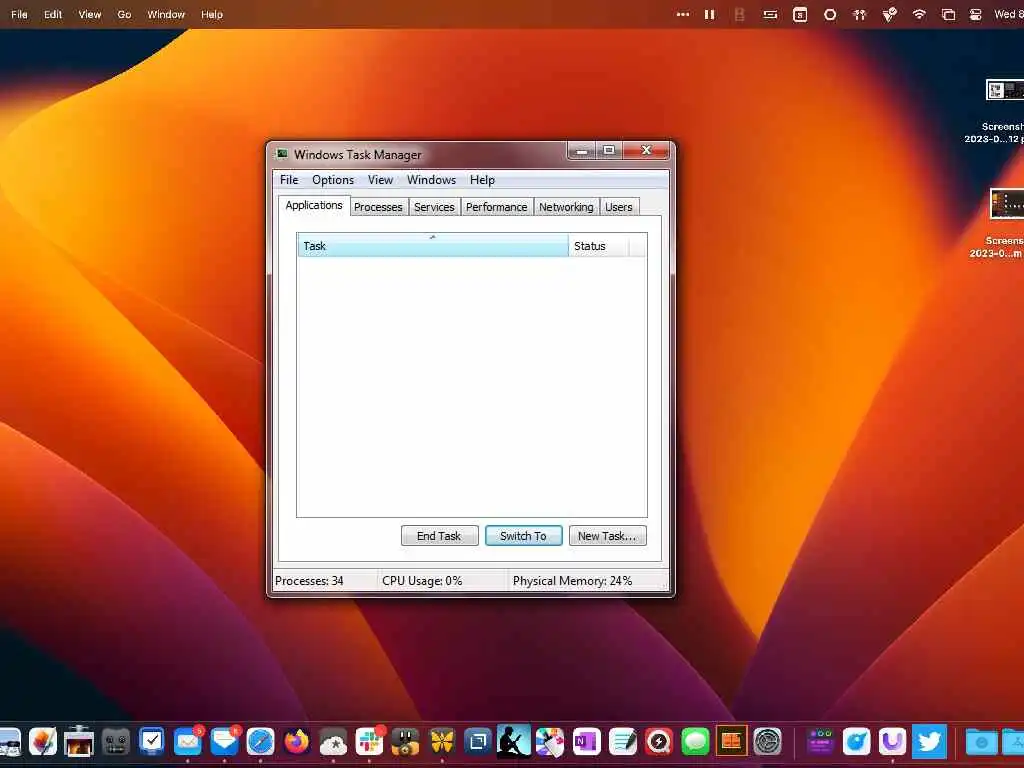
Task: Open the purple U-shaped app in Dock
Action: tap(893, 742)
